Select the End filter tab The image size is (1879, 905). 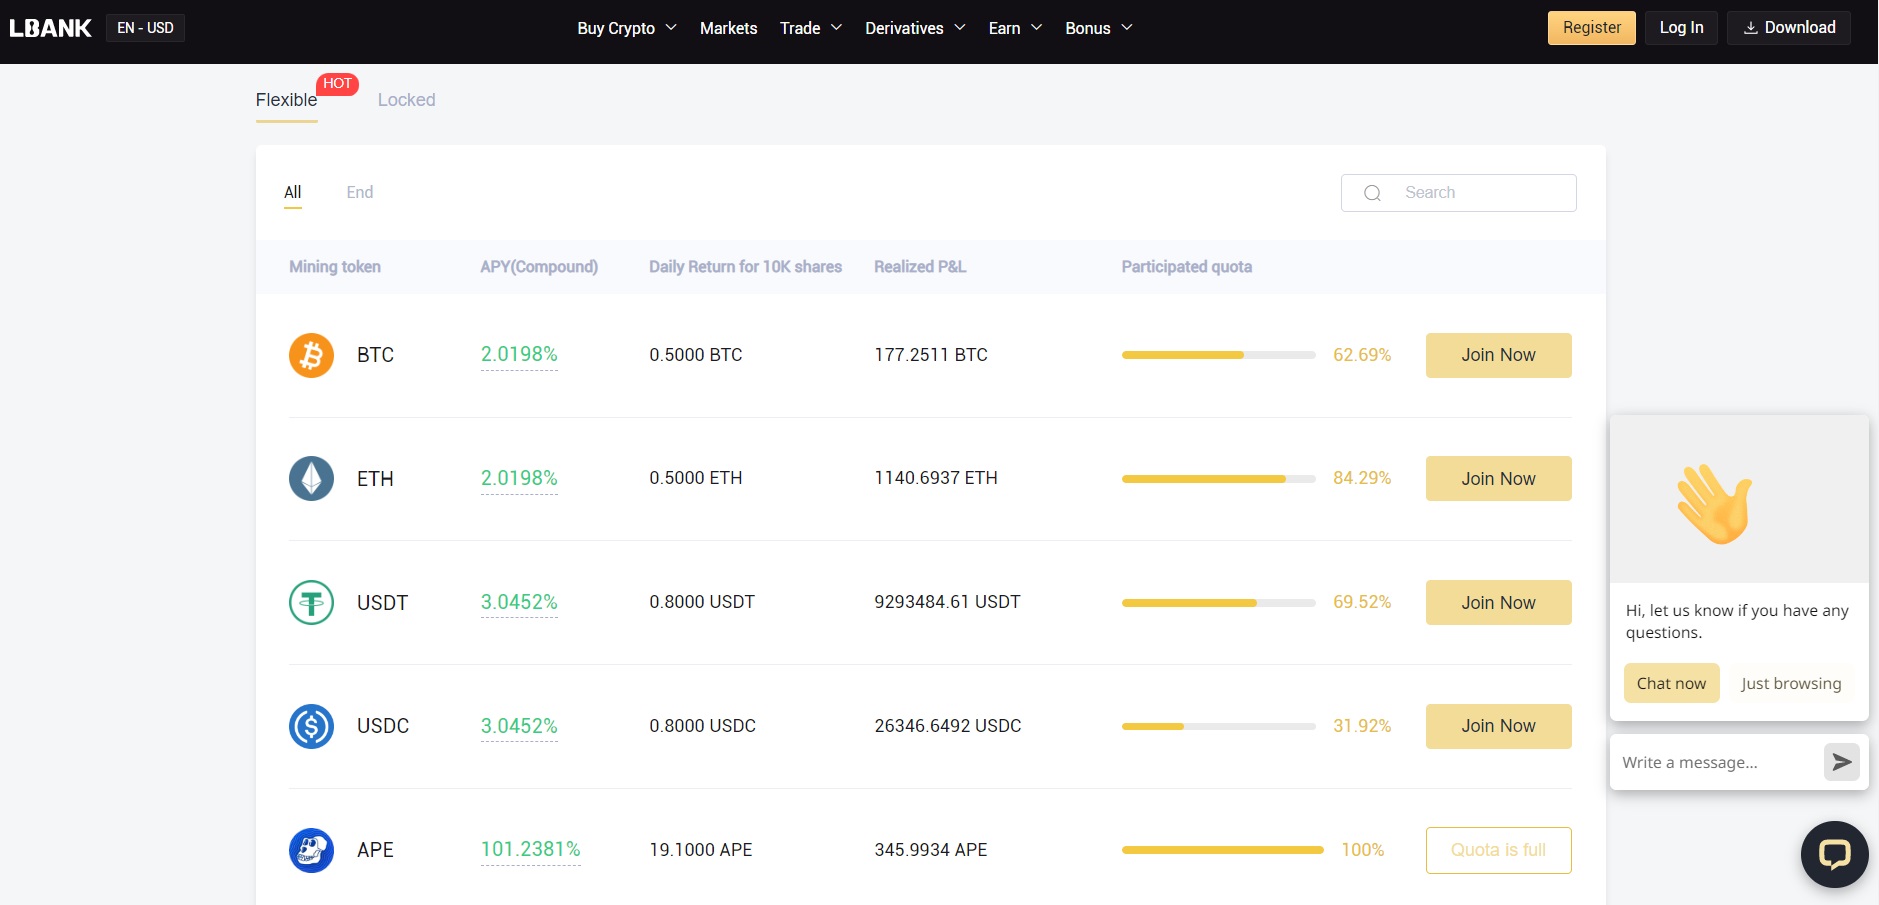(360, 192)
